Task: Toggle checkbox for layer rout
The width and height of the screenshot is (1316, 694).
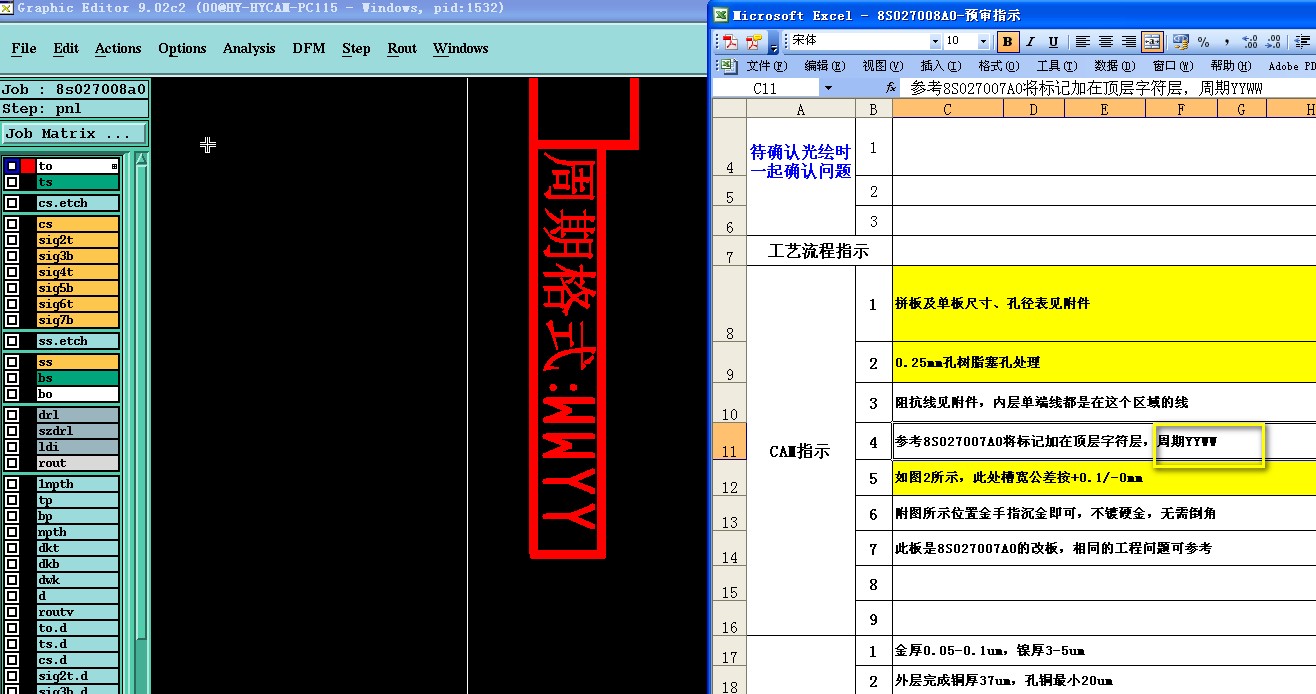Action: [12, 463]
